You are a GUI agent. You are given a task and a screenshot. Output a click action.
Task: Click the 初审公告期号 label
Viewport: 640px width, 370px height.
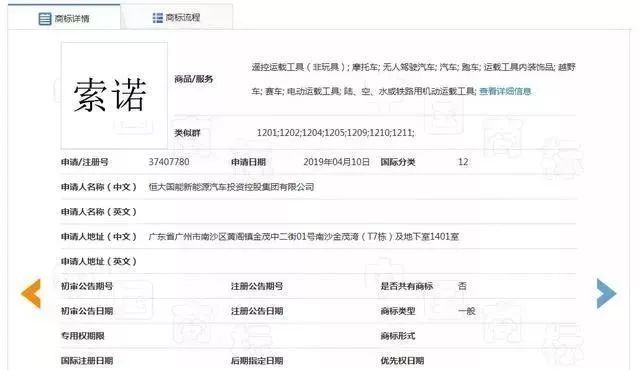tap(87, 286)
